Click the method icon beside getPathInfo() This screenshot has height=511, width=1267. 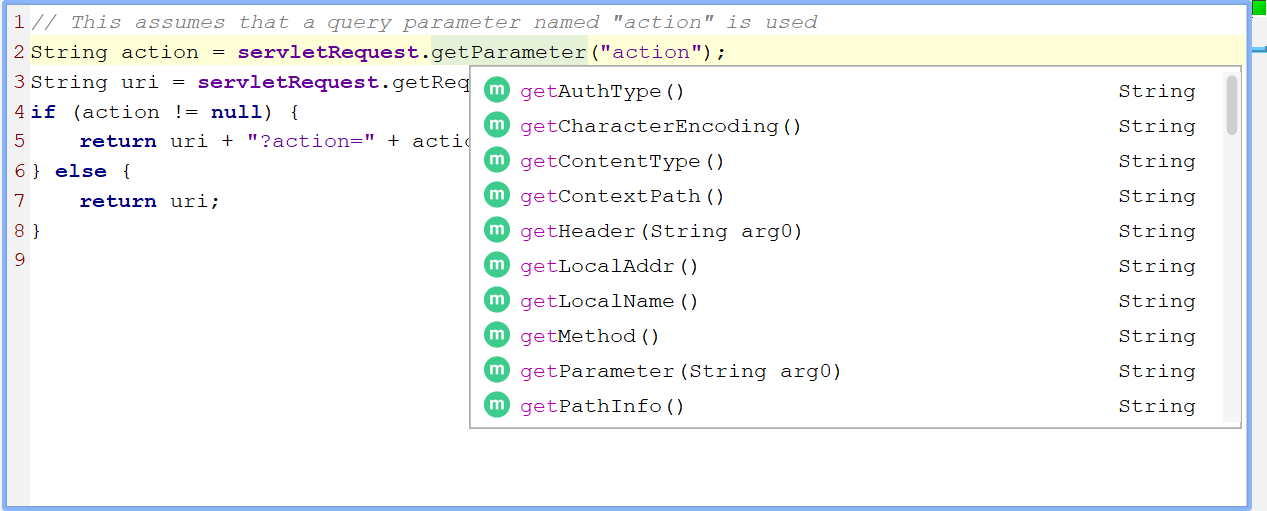[x=497, y=405]
